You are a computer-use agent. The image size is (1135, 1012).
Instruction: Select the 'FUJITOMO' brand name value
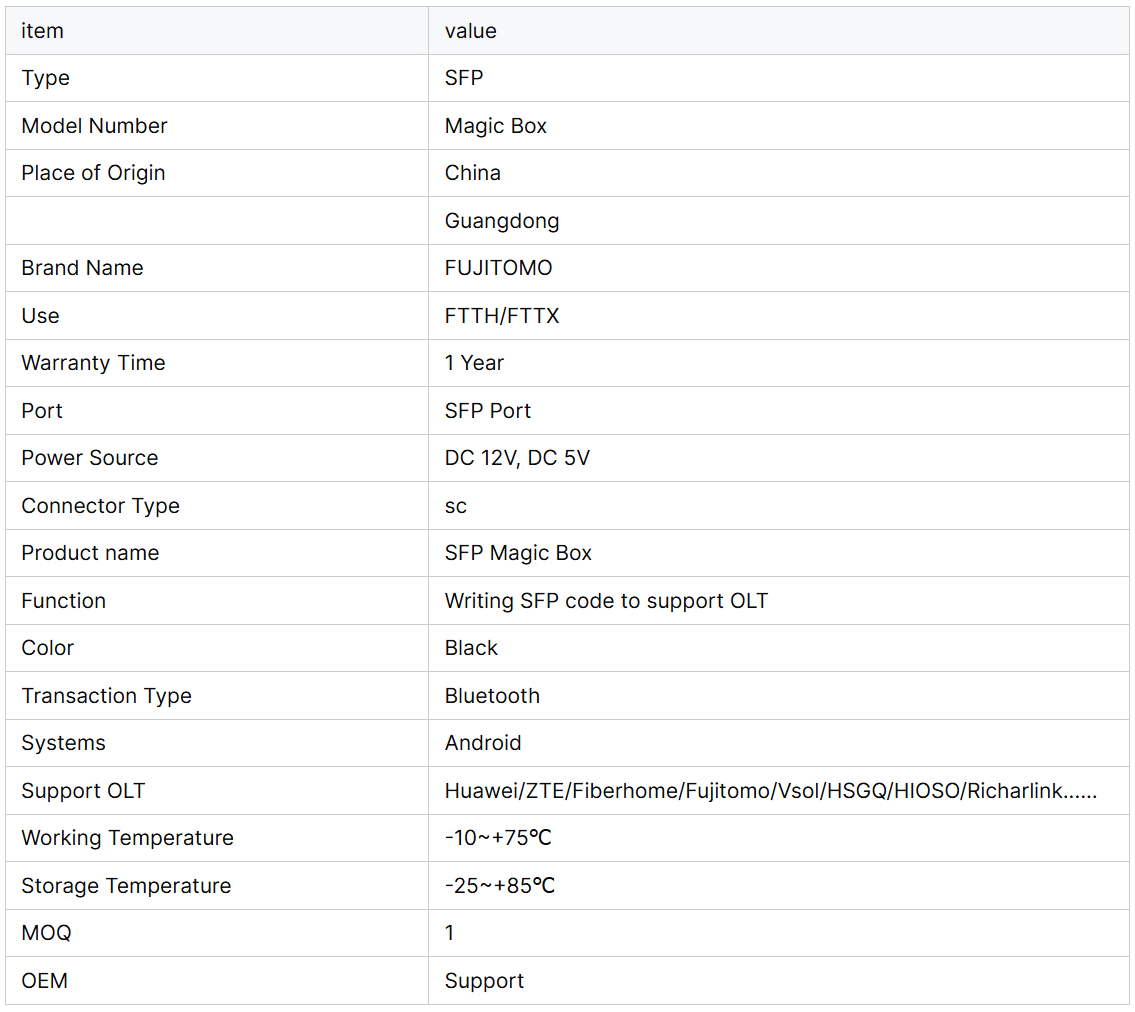pyautogui.click(x=498, y=268)
